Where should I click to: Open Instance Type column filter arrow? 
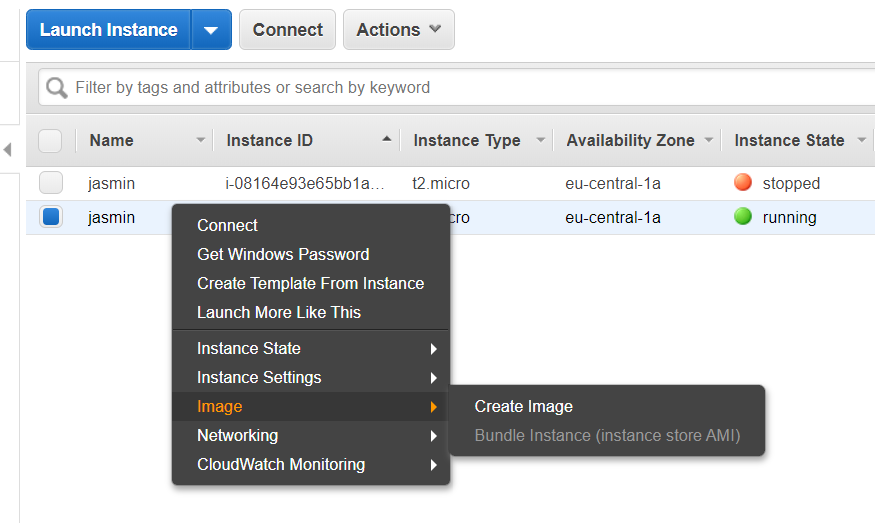pos(541,140)
